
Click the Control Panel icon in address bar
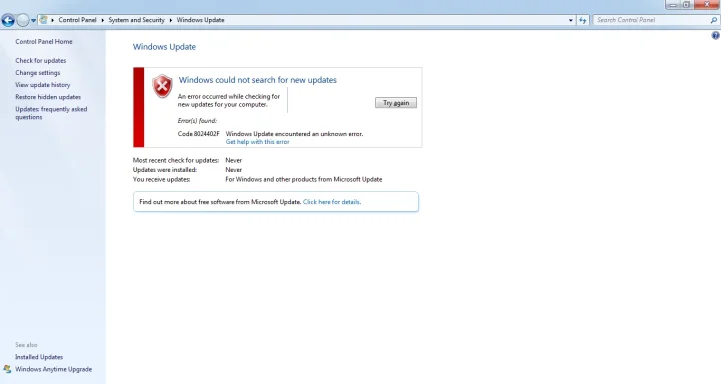pyautogui.click(x=44, y=20)
